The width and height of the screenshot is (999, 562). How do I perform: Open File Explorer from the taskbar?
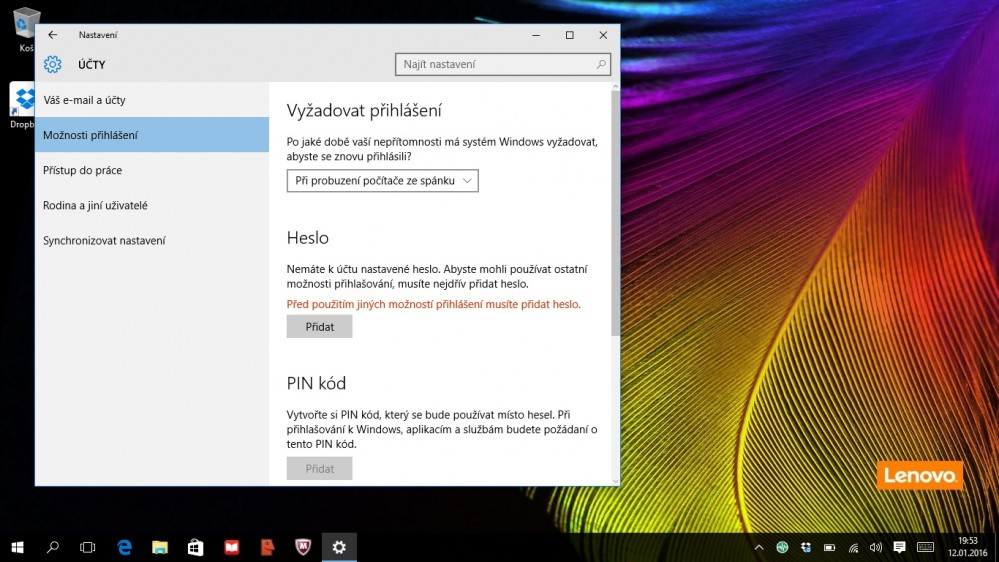tap(160, 547)
